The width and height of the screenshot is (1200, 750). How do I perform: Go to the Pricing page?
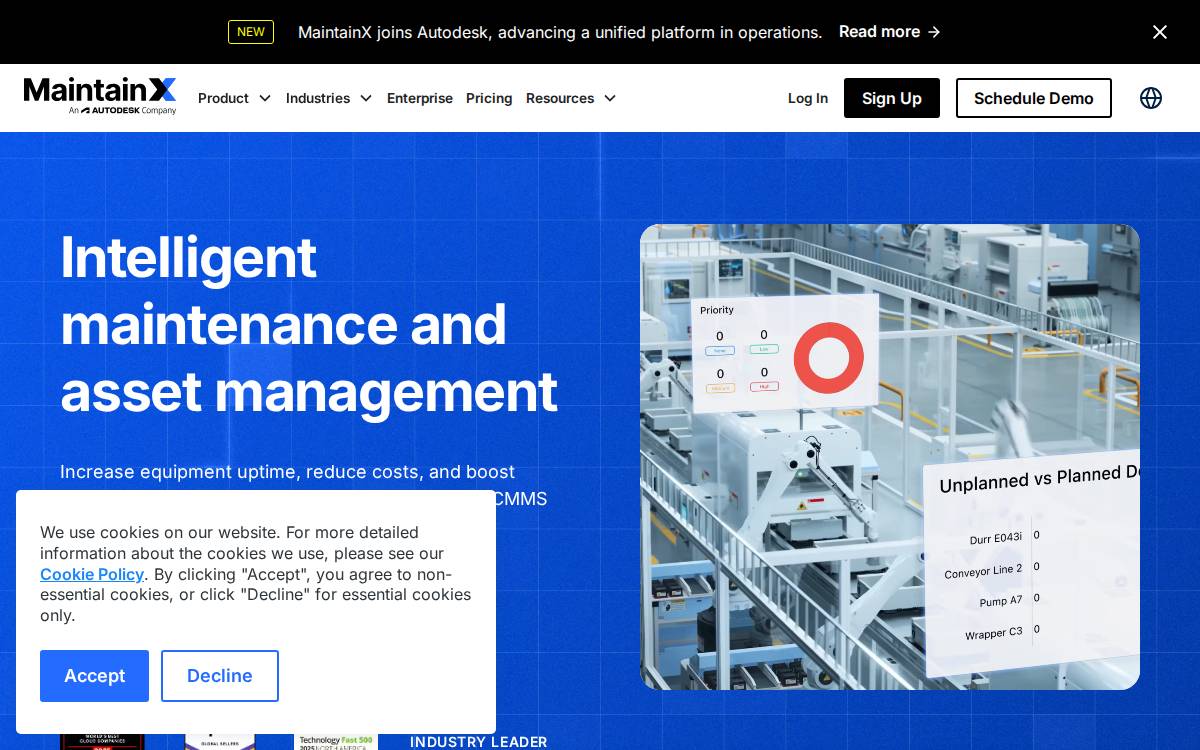489,98
